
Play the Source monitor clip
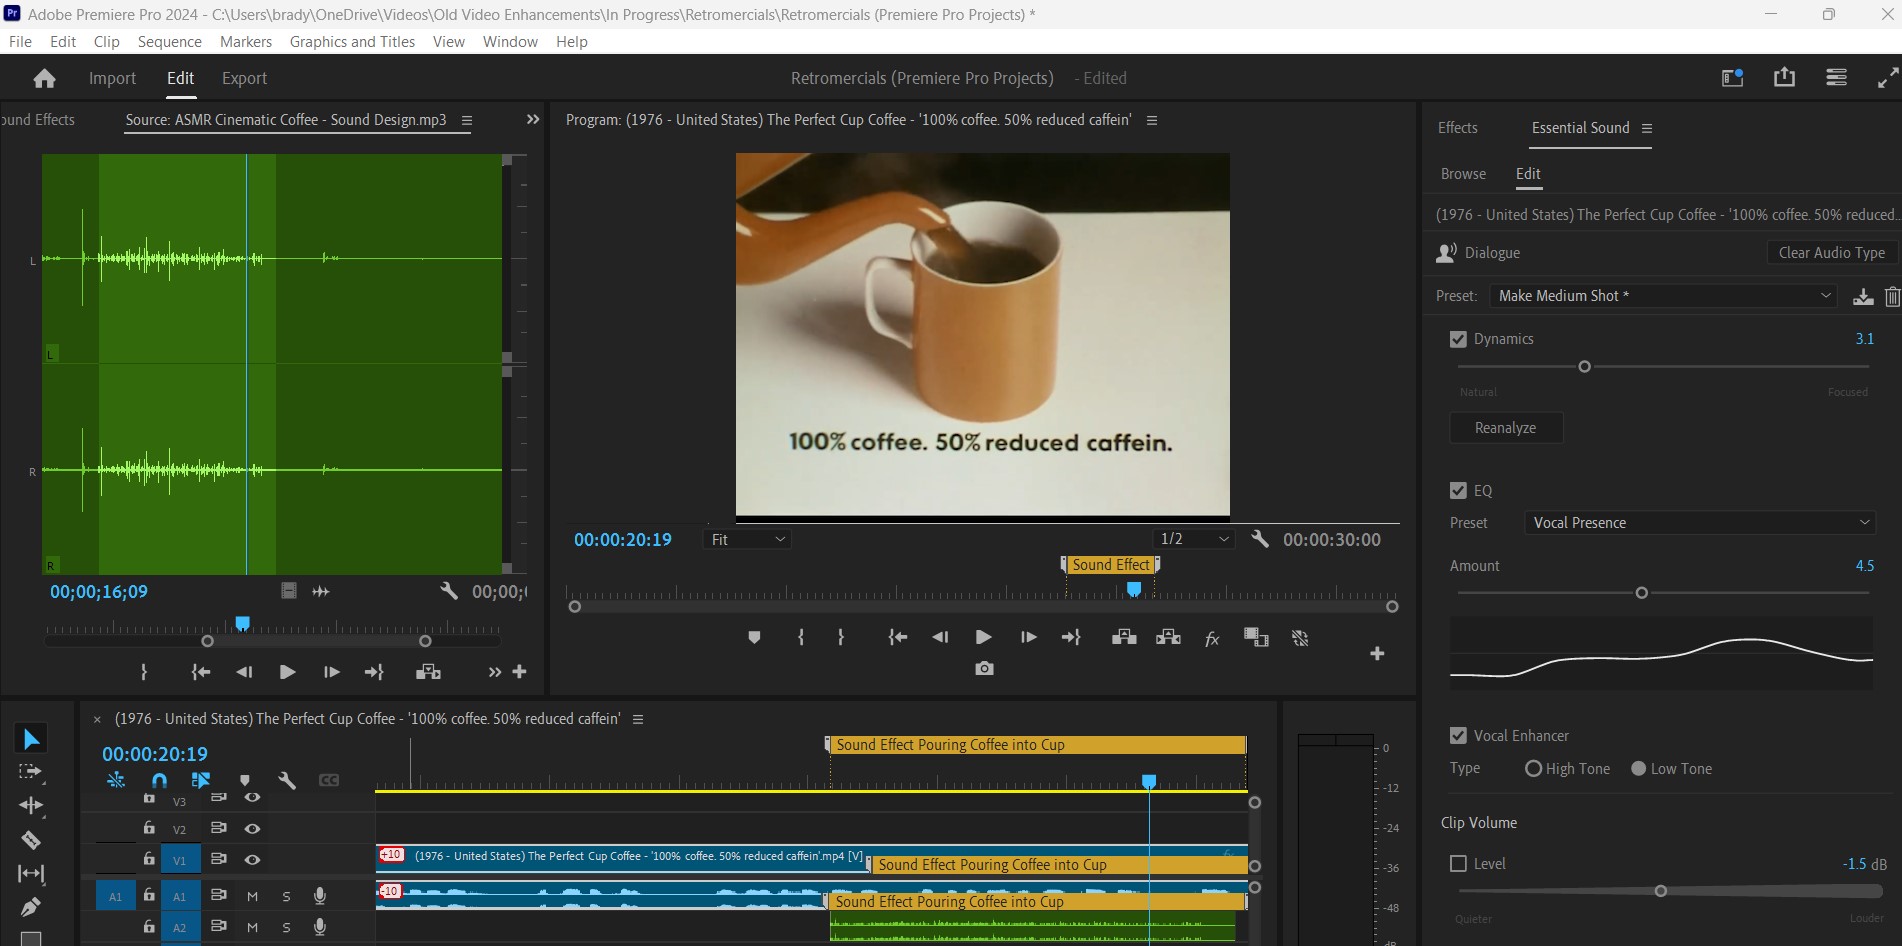point(287,672)
